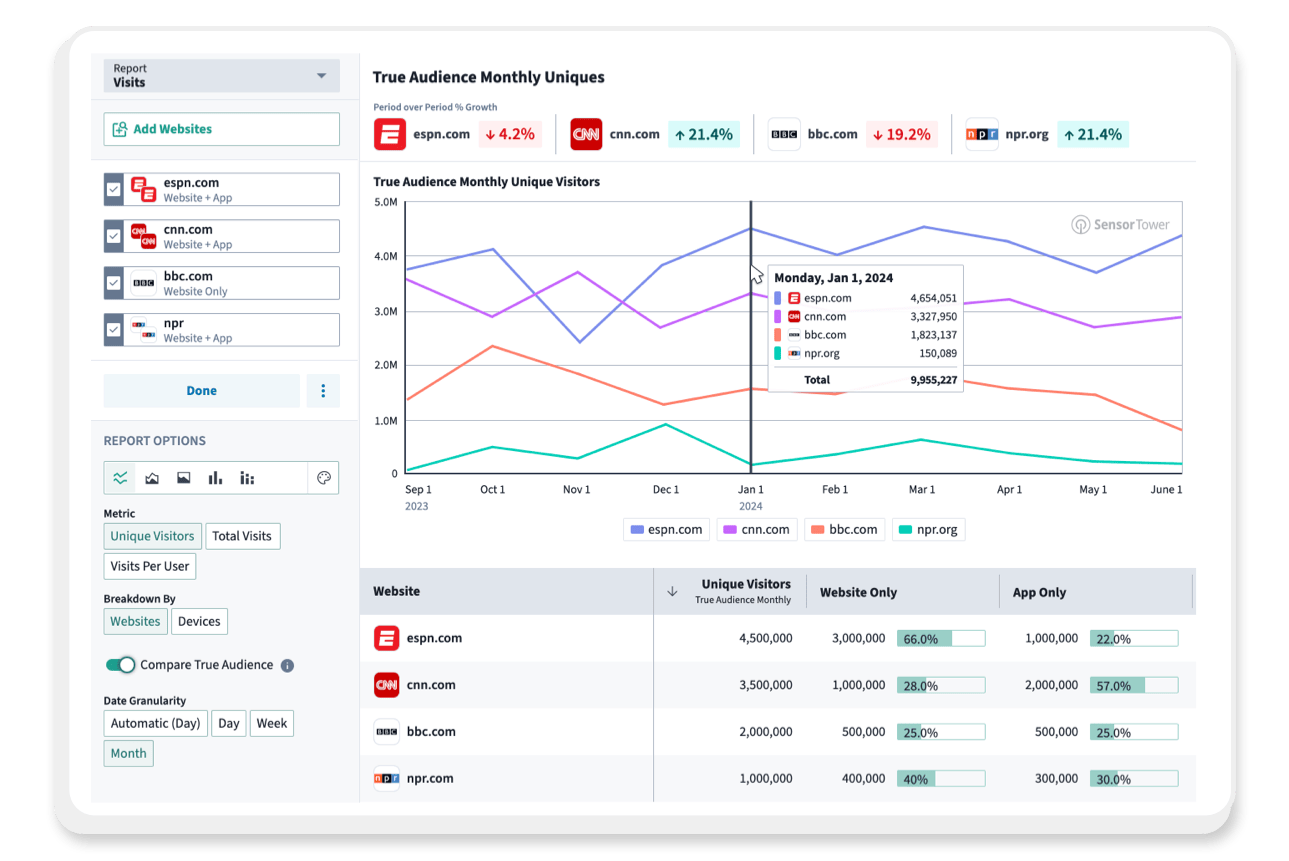Set date granularity to Week
This screenshot has height=861, width=1289.
tap(271, 723)
